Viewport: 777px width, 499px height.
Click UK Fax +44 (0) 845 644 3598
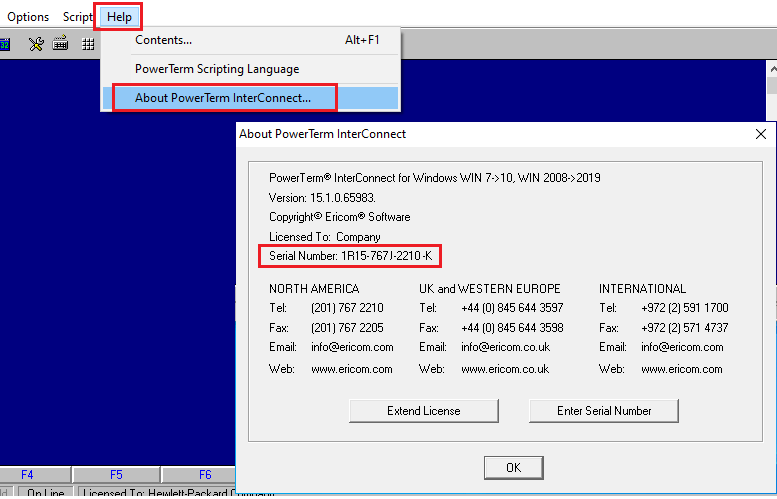click(512, 328)
